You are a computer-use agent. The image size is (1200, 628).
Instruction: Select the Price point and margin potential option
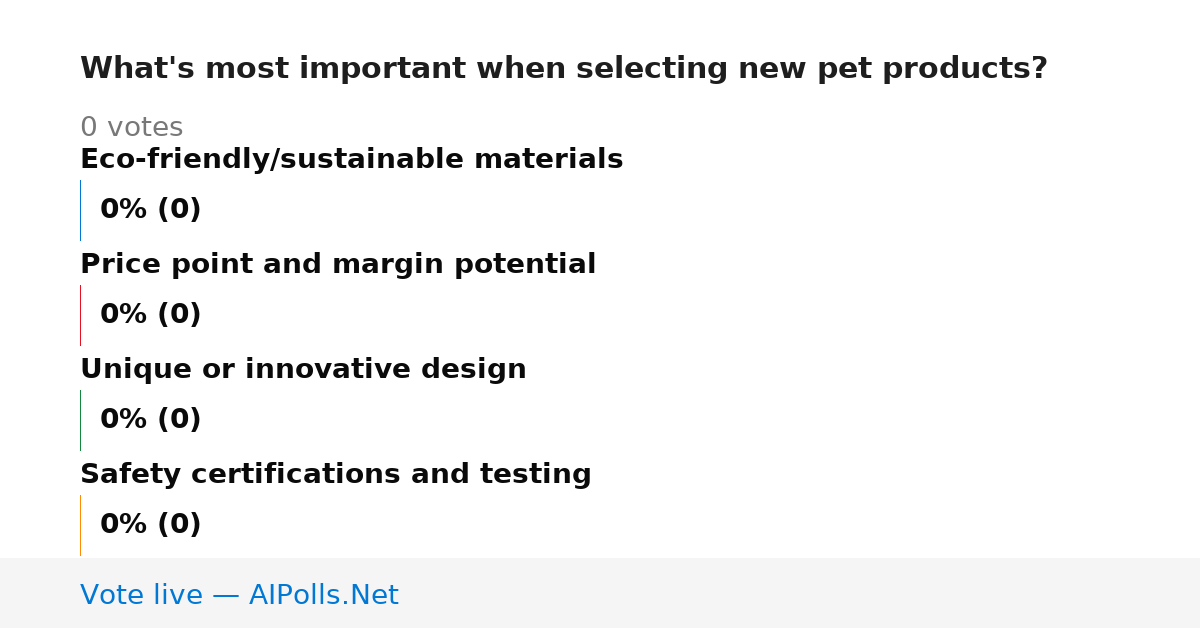(x=338, y=265)
